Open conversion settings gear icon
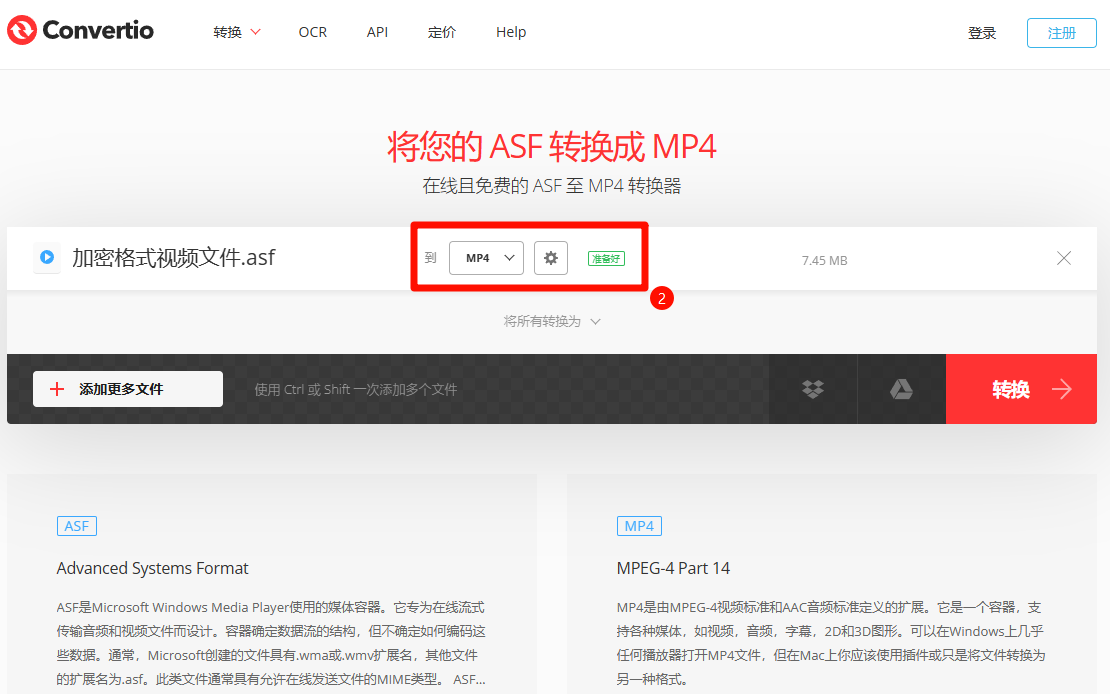1110x694 pixels. coord(551,258)
